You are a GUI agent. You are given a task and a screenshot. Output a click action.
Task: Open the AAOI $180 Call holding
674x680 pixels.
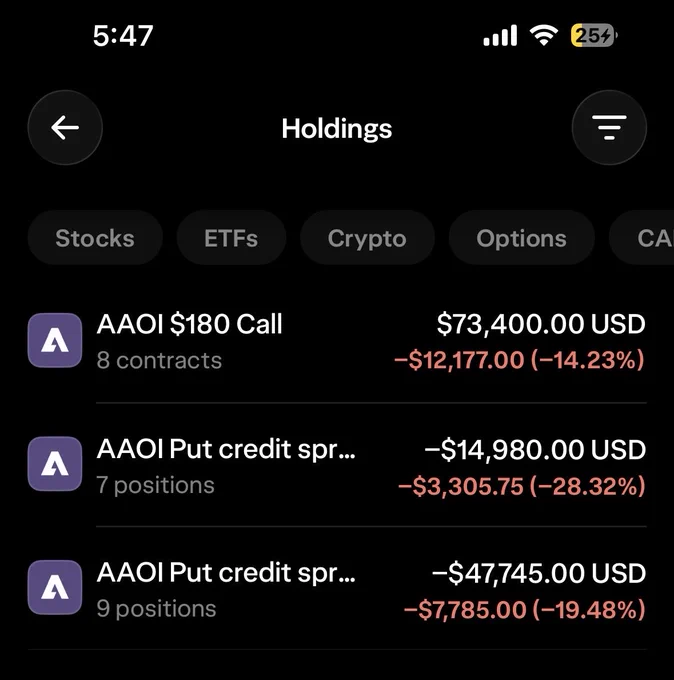pos(337,341)
